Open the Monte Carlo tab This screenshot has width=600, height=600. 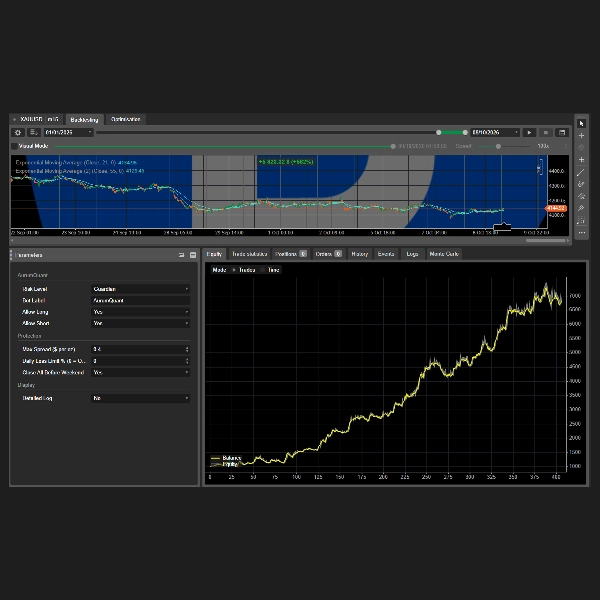444,254
